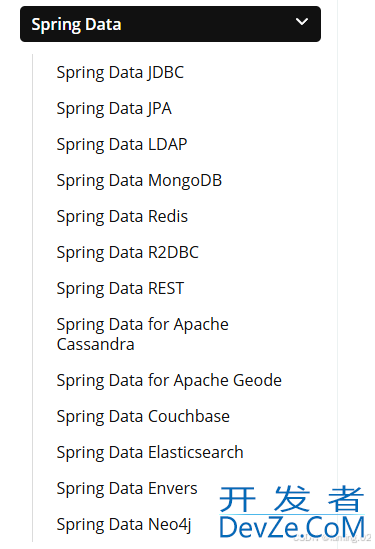The height and width of the screenshot is (549, 375).
Task: Open the Spring Data JDBC link
Action: (120, 73)
